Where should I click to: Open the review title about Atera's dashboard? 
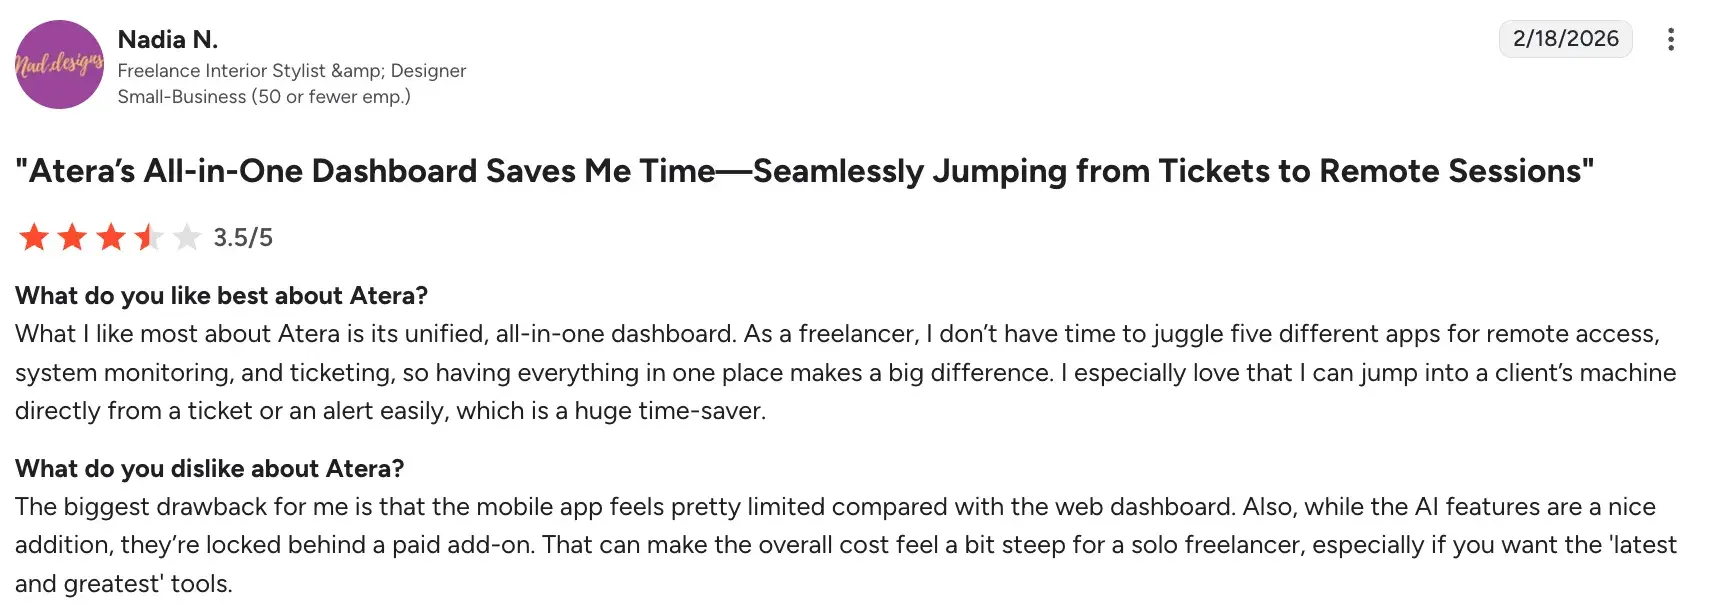pos(804,171)
